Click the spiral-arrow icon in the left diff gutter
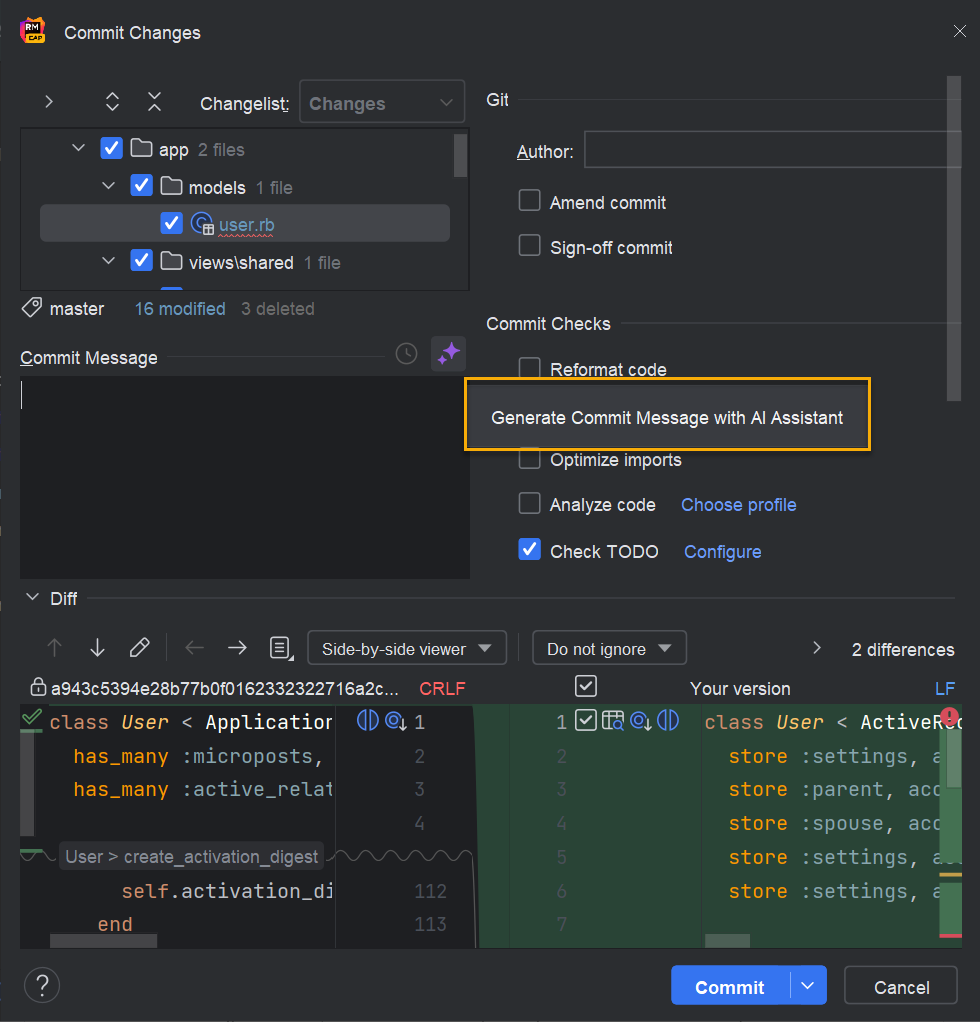 coord(396,721)
